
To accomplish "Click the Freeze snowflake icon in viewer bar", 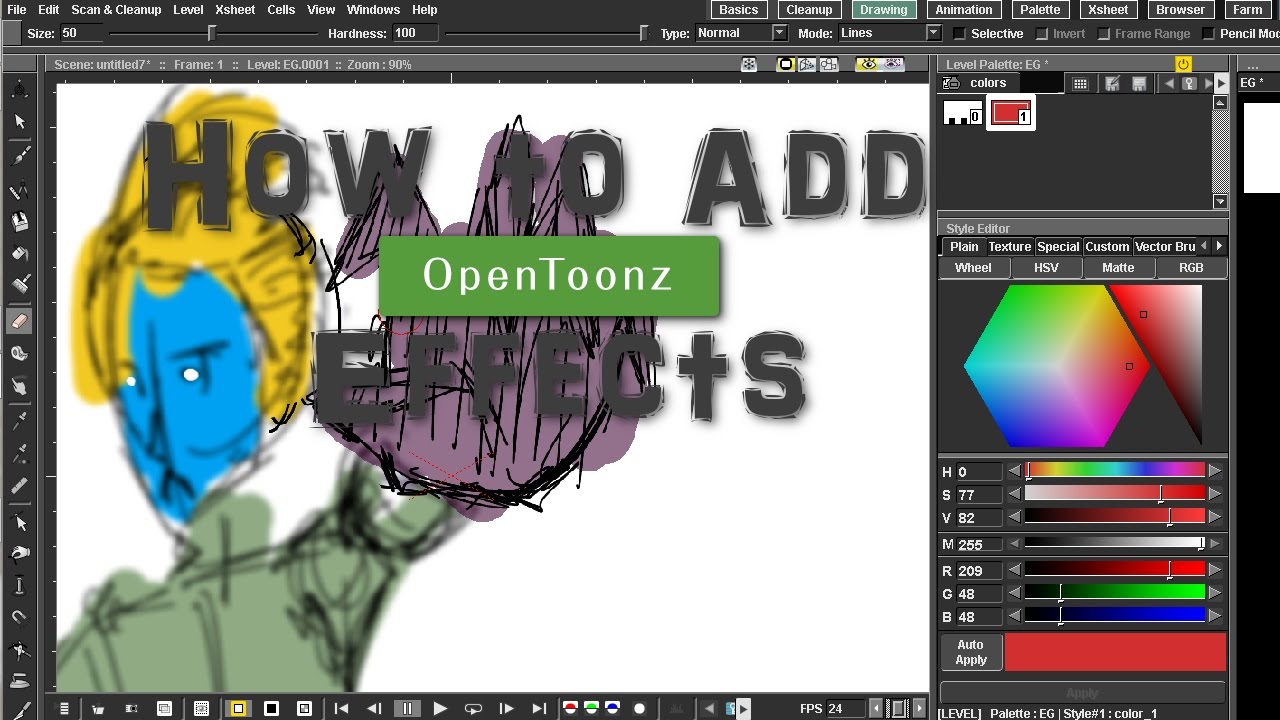I will 748,65.
